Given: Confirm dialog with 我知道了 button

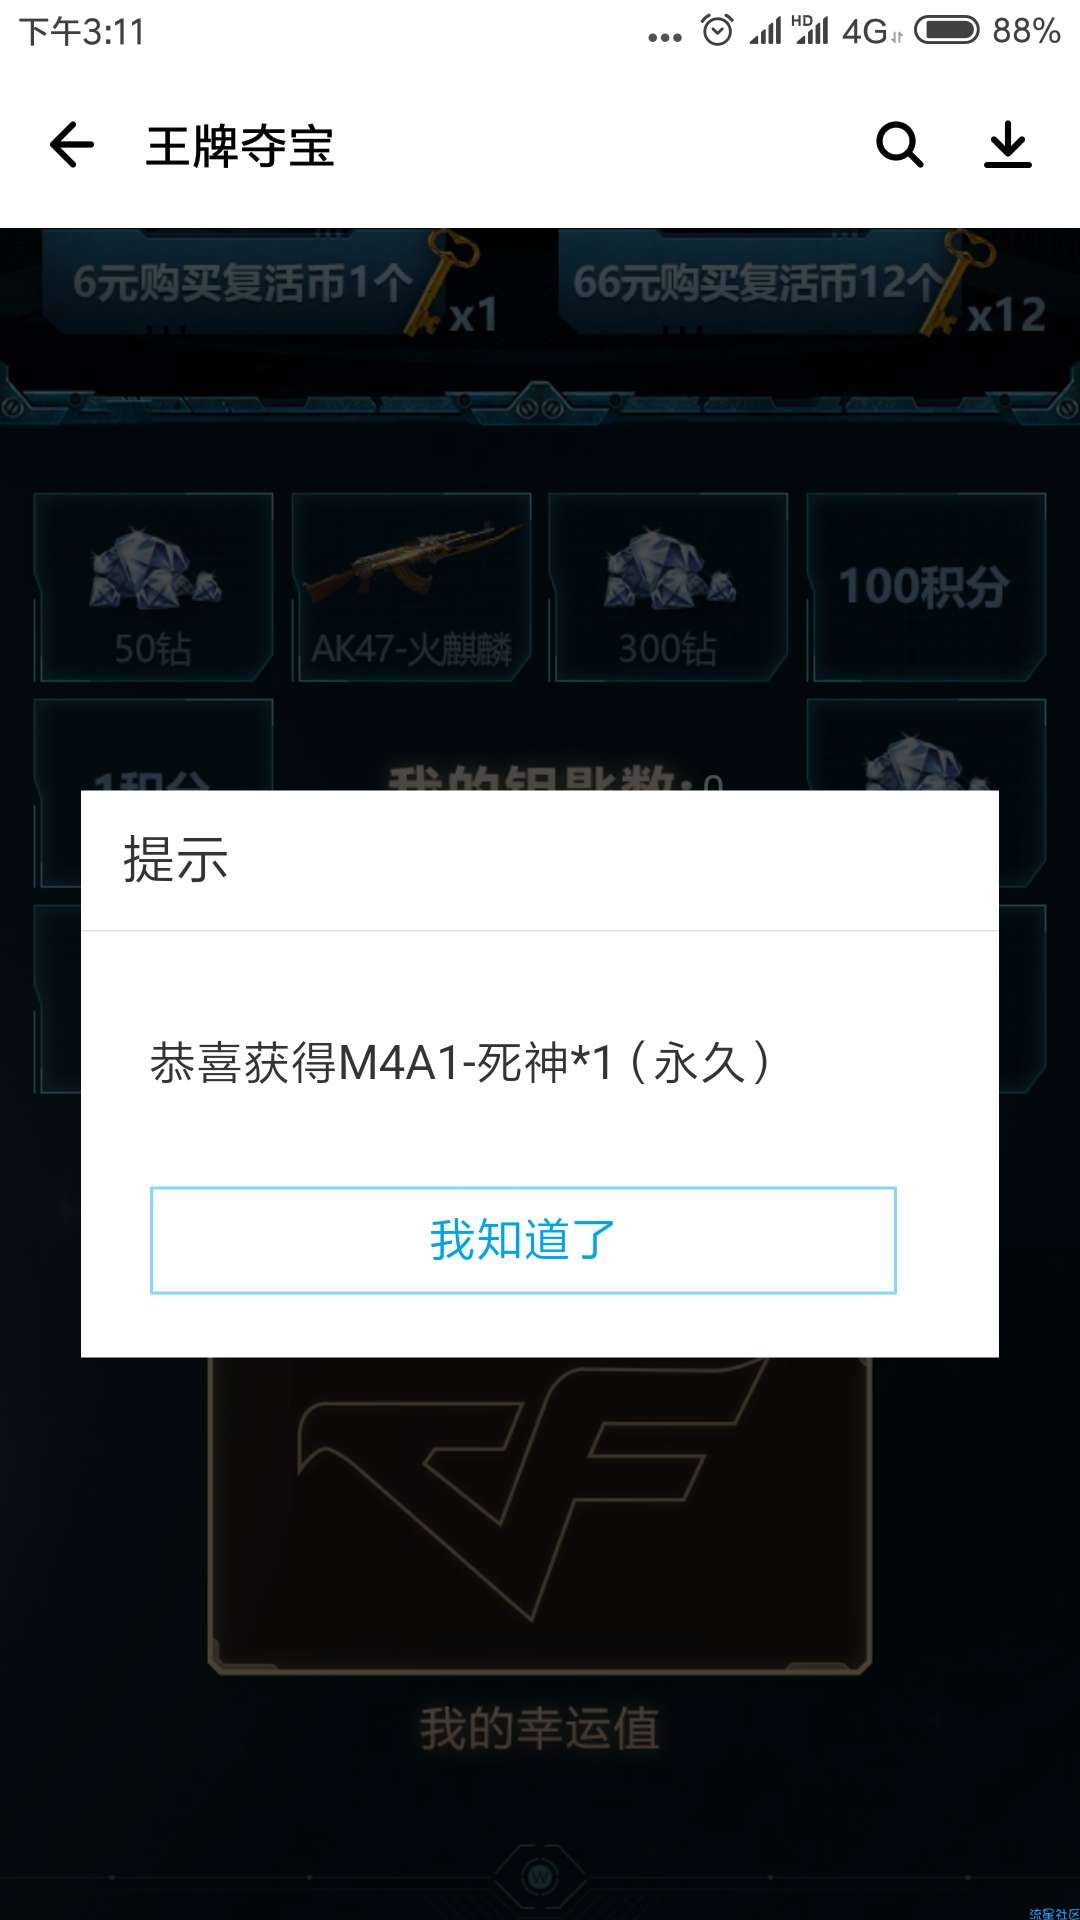Looking at the screenshot, I should [x=523, y=1240].
